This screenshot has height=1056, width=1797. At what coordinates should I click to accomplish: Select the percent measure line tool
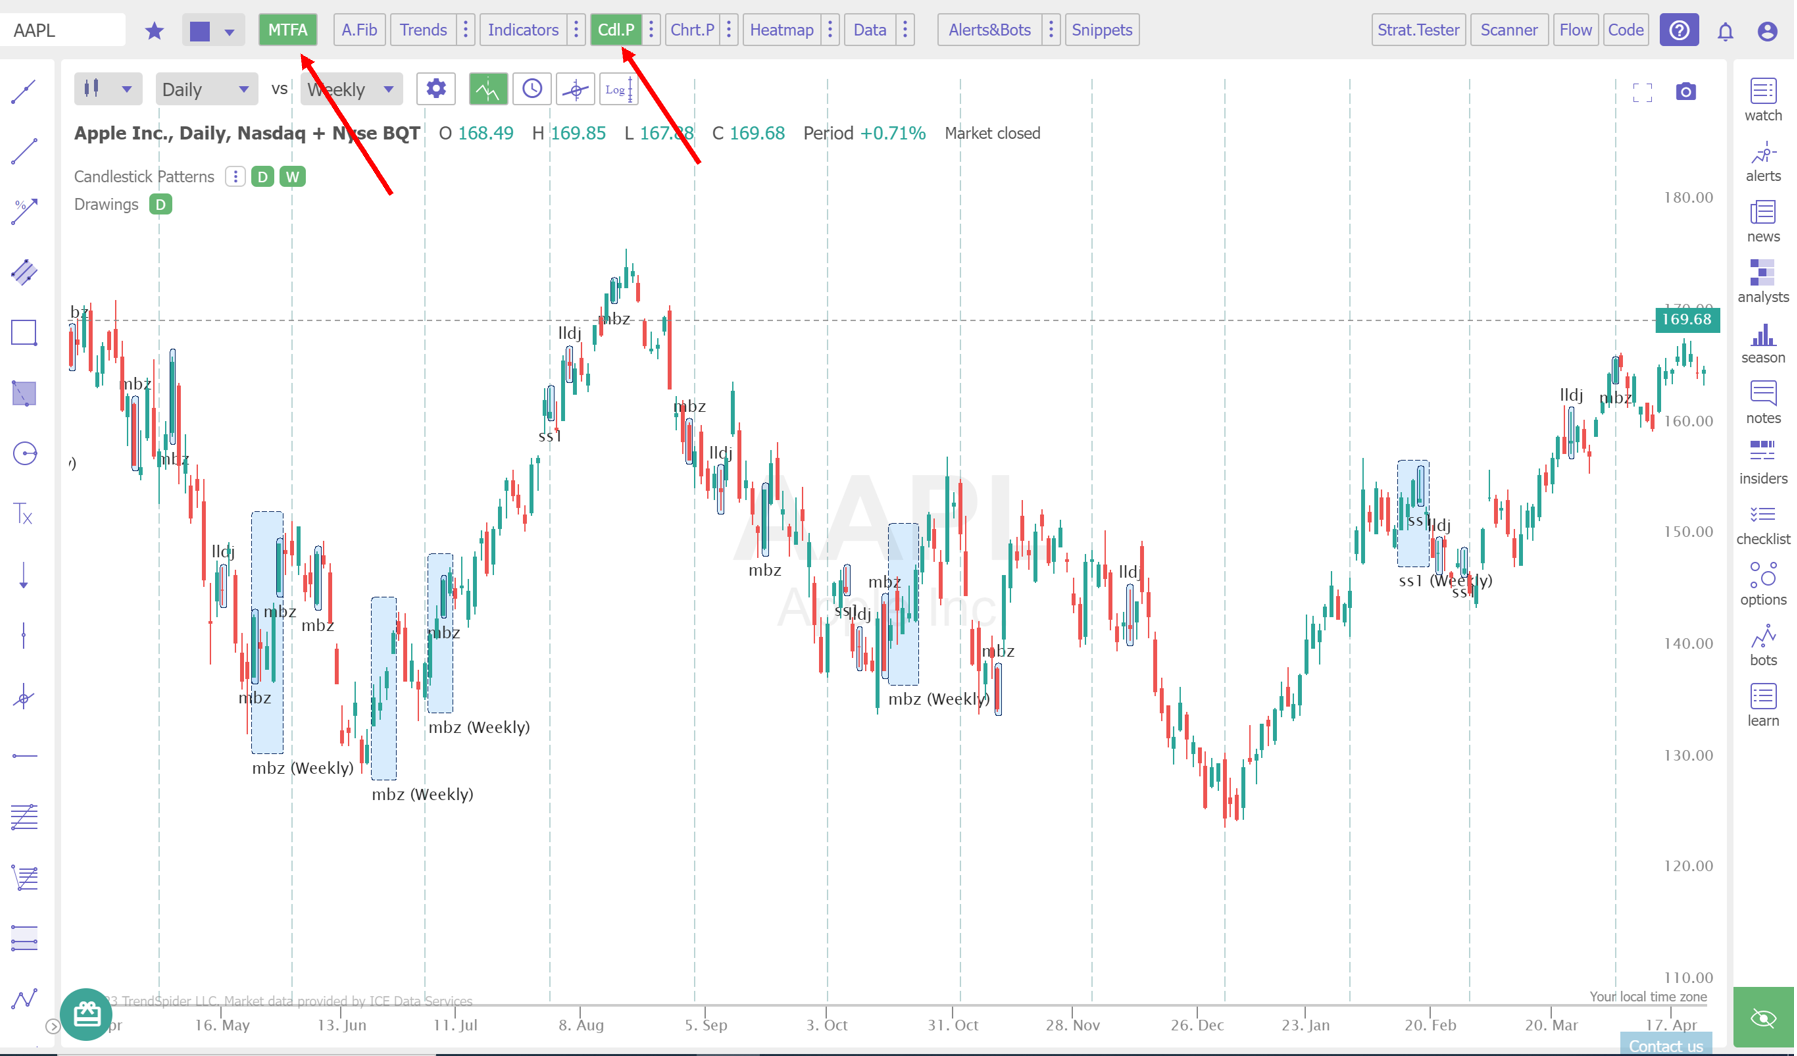point(24,211)
